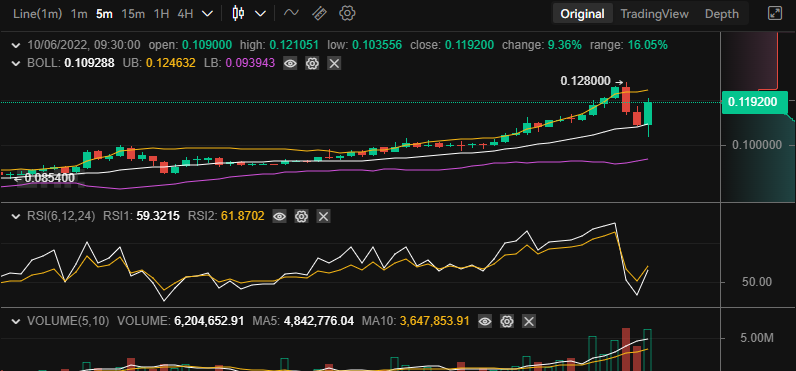Image resolution: width=796 pixels, height=371 pixels.
Task: Open the indicators line icon
Action: point(291,13)
